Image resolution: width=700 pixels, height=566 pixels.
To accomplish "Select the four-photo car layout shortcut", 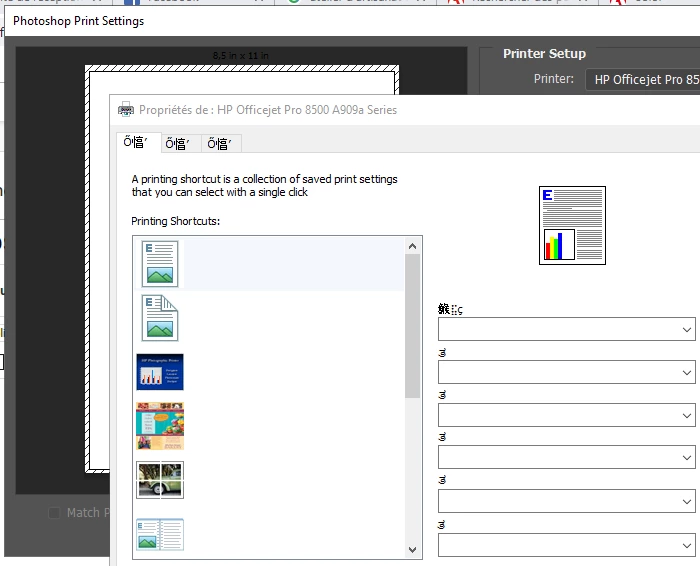I will click(160, 480).
